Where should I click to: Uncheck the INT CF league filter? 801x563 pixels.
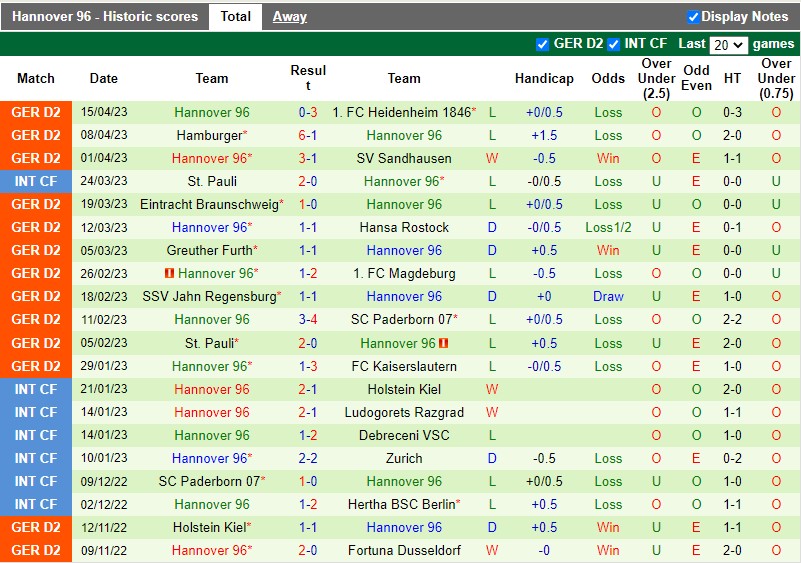tap(613, 44)
